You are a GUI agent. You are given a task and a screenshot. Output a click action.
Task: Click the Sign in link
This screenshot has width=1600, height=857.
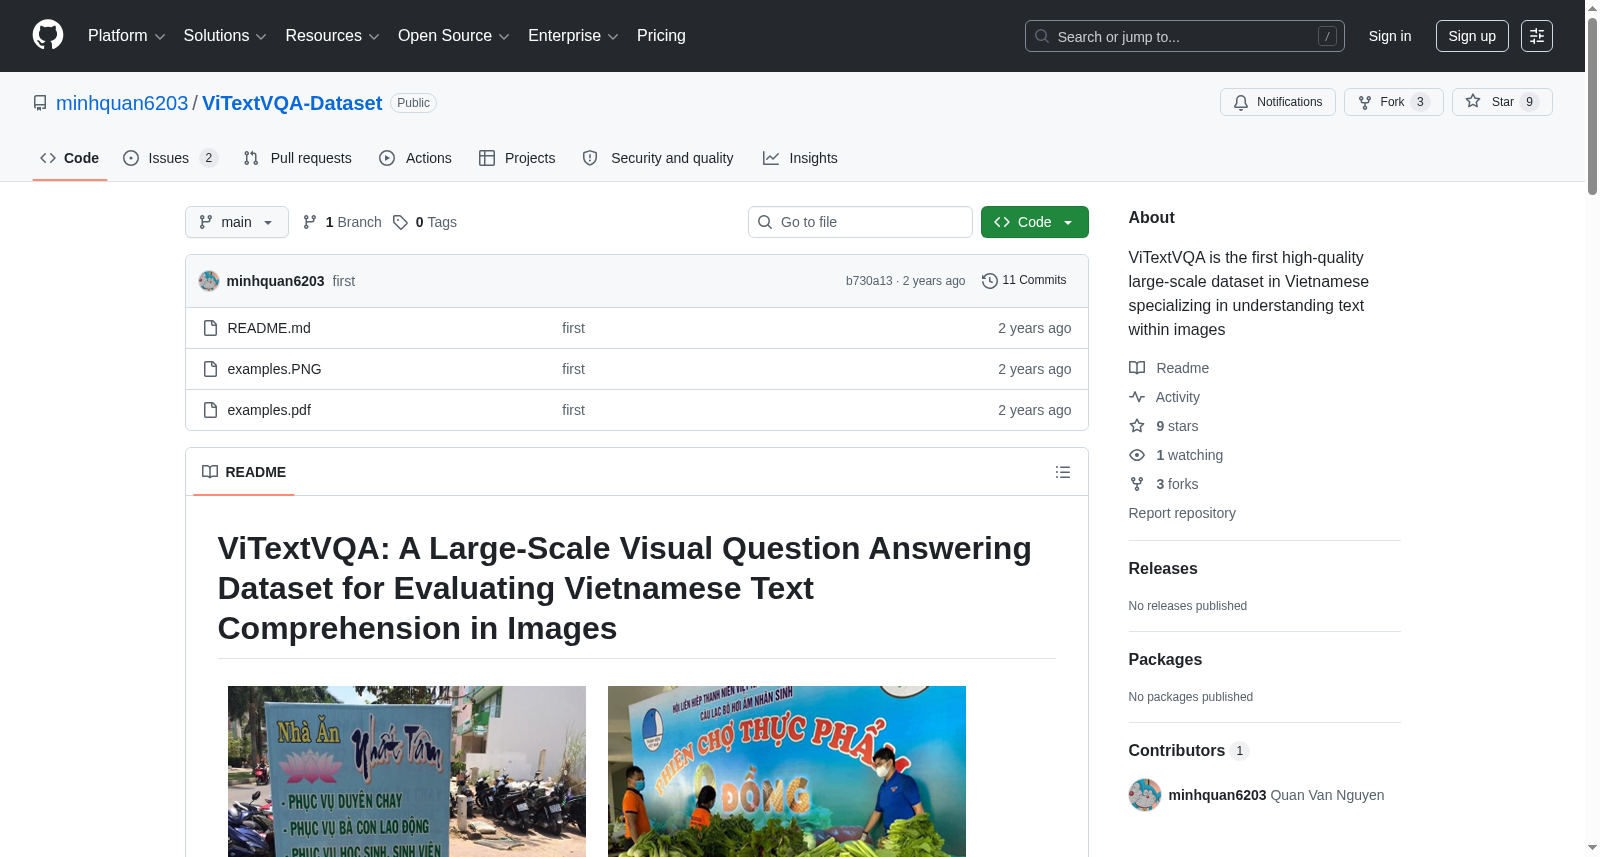pyautogui.click(x=1390, y=36)
